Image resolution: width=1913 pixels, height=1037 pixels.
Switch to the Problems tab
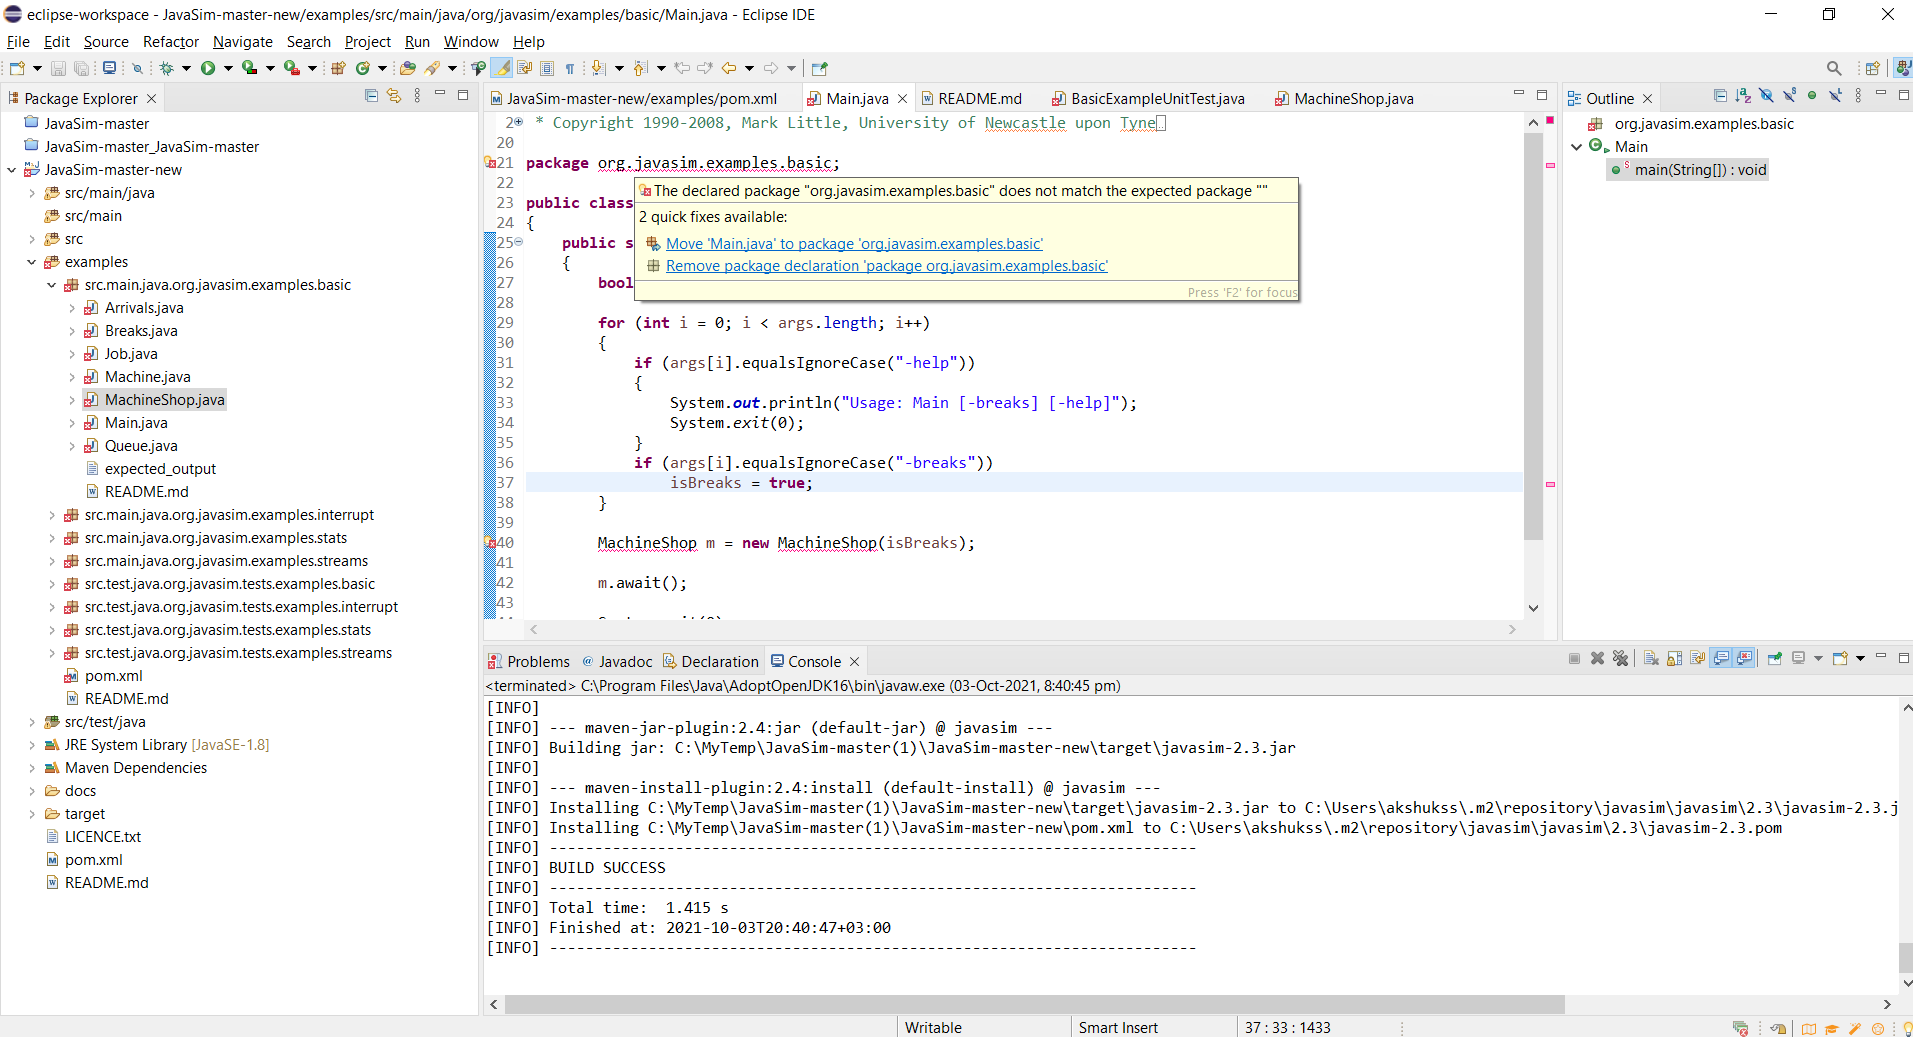[529, 662]
